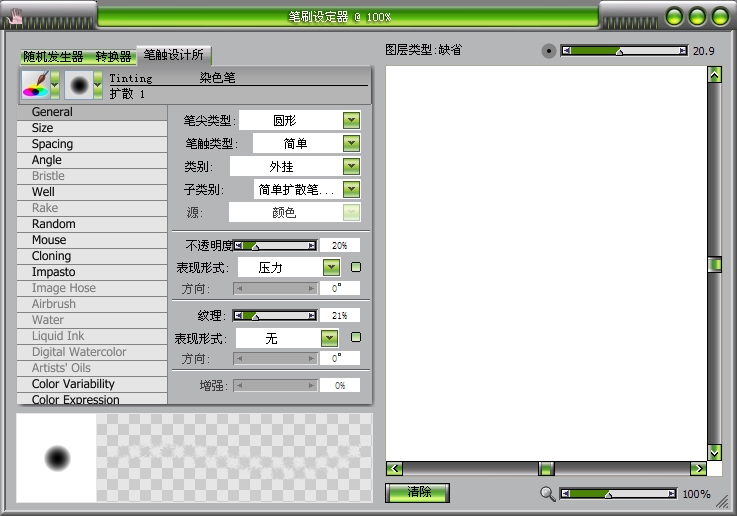Click left arrow of brush size slider
Viewport: 737px width, 516px height.
[566, 51]
